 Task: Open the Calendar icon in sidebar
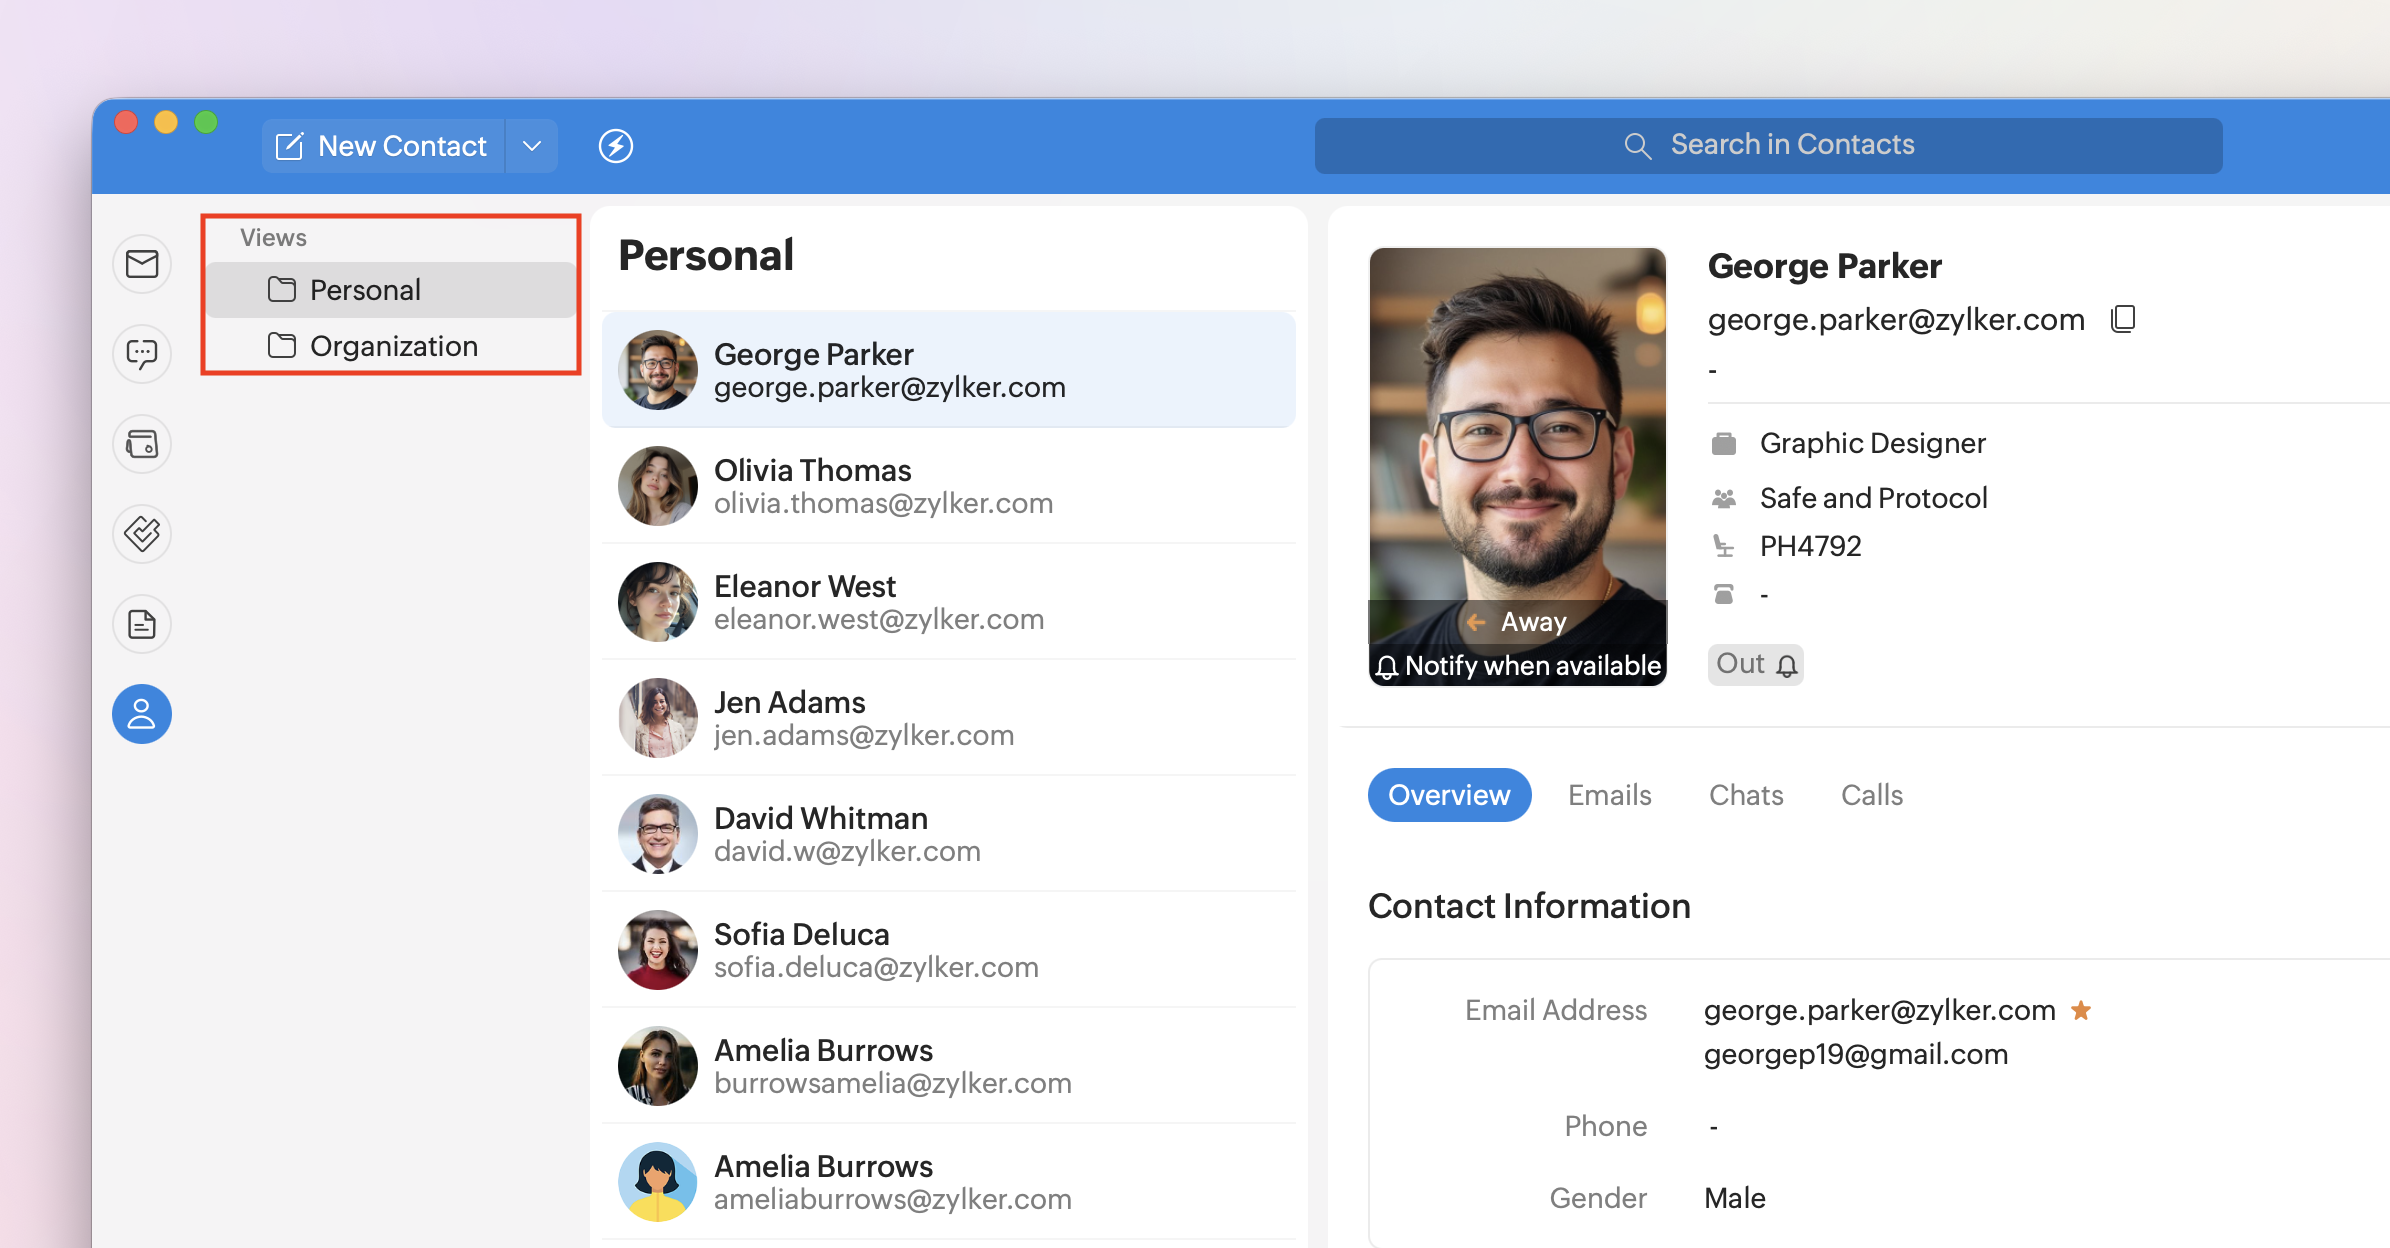pos(142,444)
